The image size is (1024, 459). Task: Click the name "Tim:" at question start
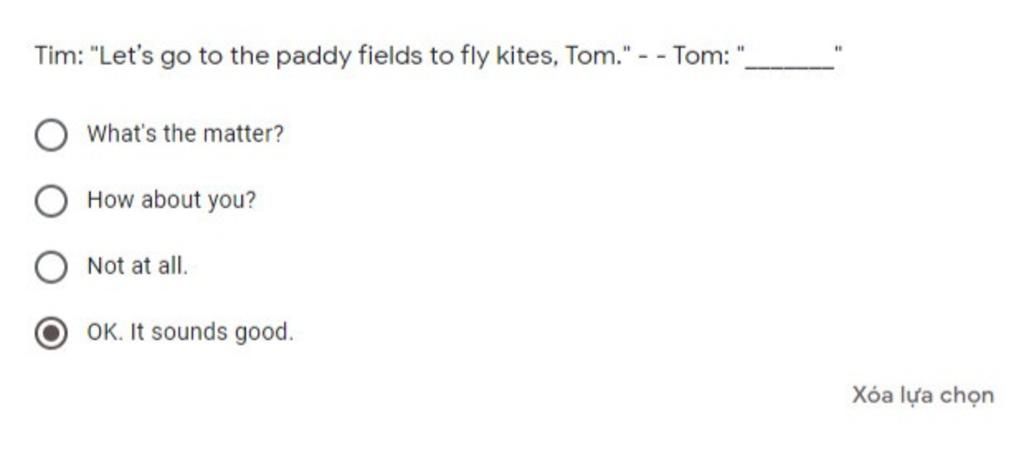[59, 56]
